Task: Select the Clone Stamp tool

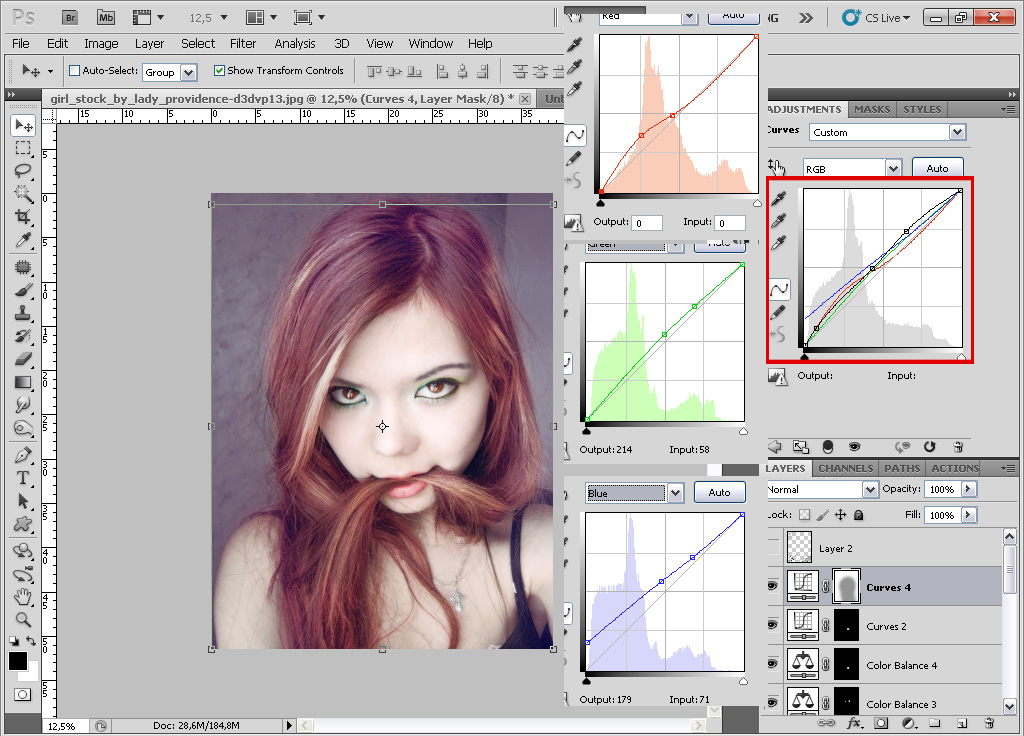Action: [24, 313]
